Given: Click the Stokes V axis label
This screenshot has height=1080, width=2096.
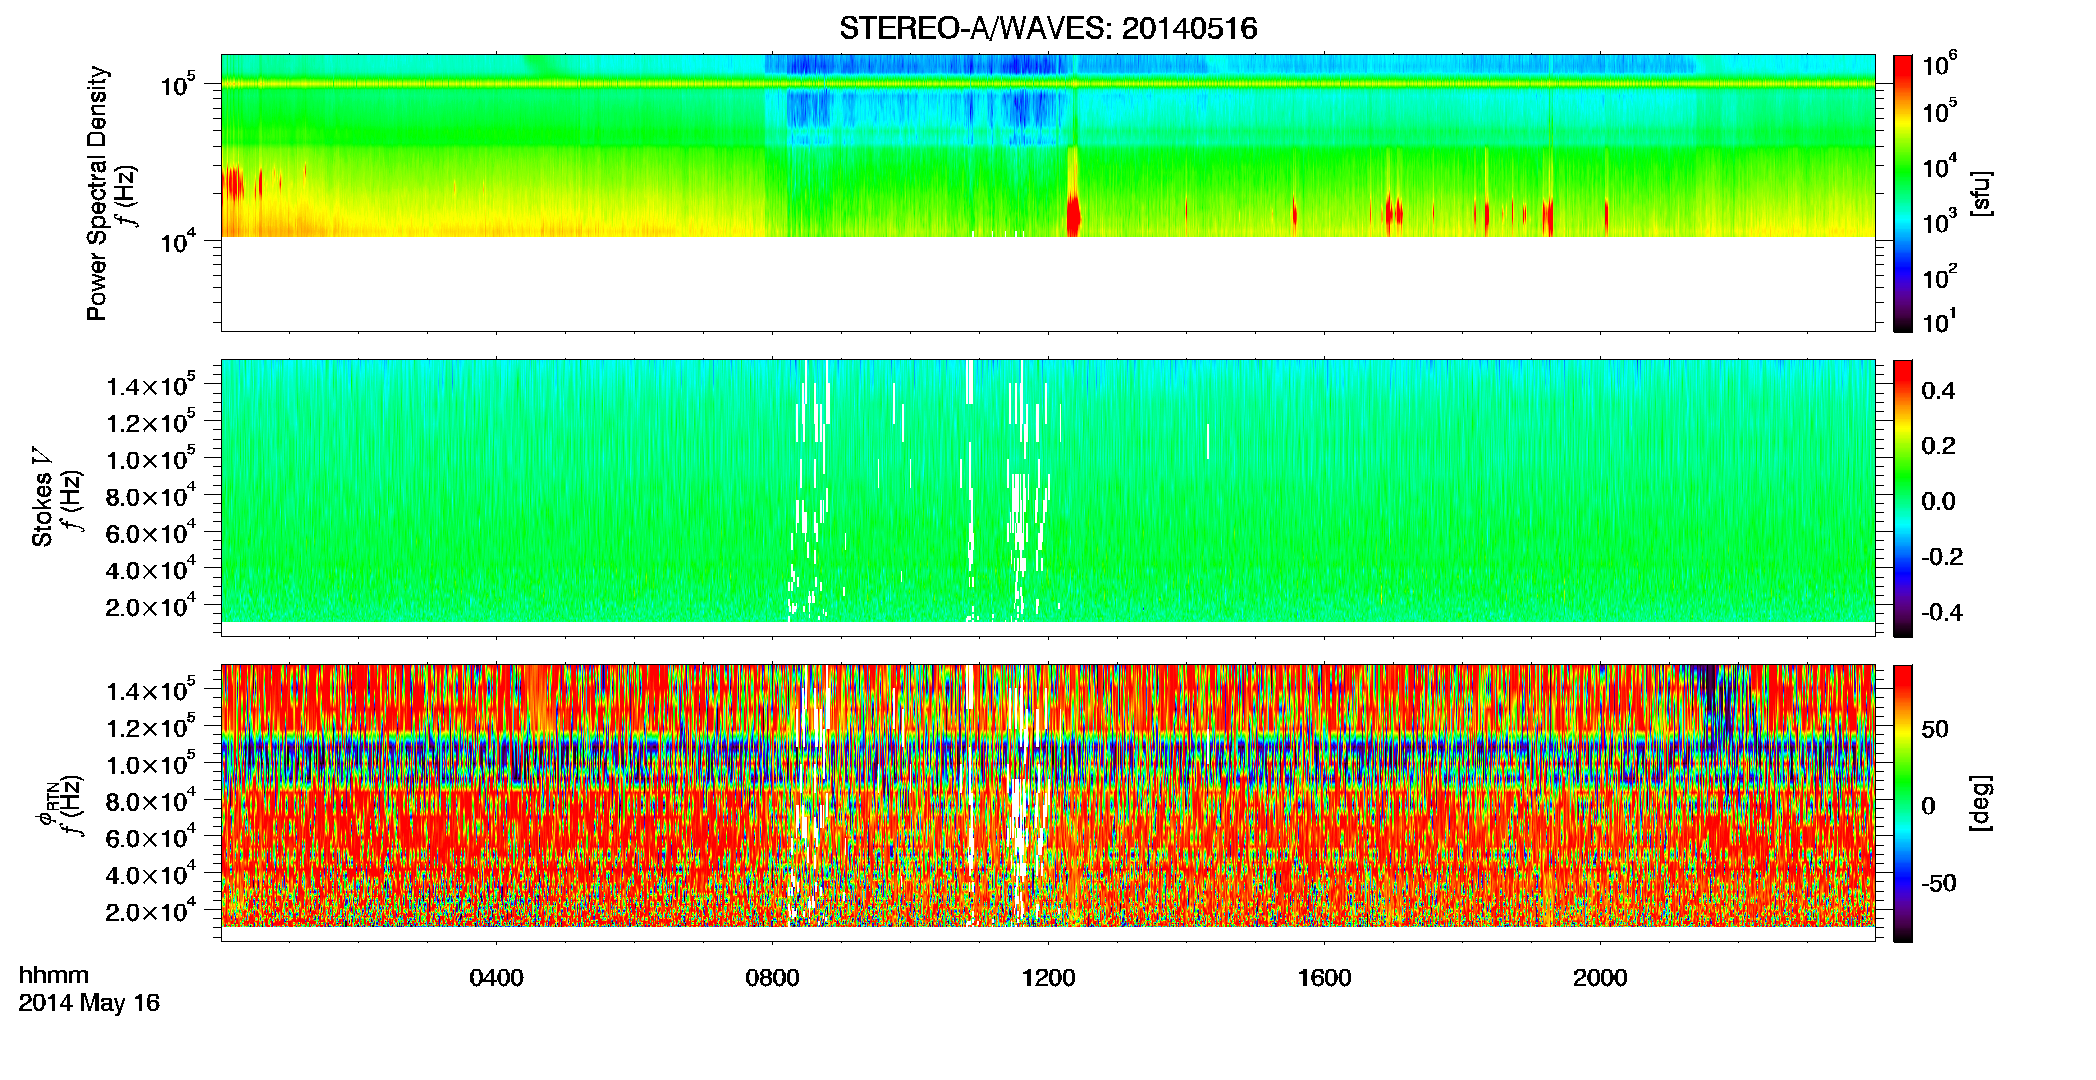Looking at the screenshot, I should click(43, 497).
